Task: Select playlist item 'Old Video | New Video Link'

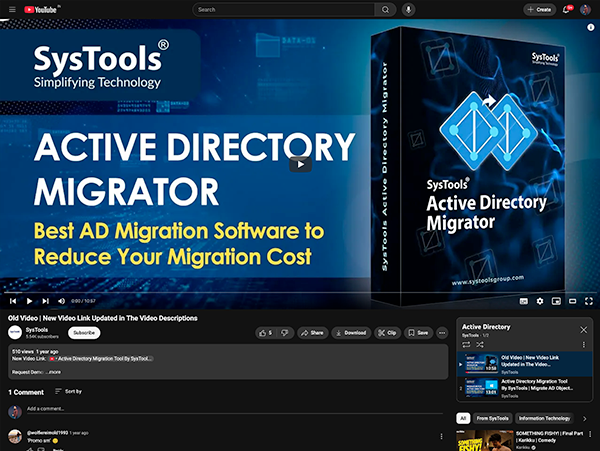Action: click(x=525, y=364)
